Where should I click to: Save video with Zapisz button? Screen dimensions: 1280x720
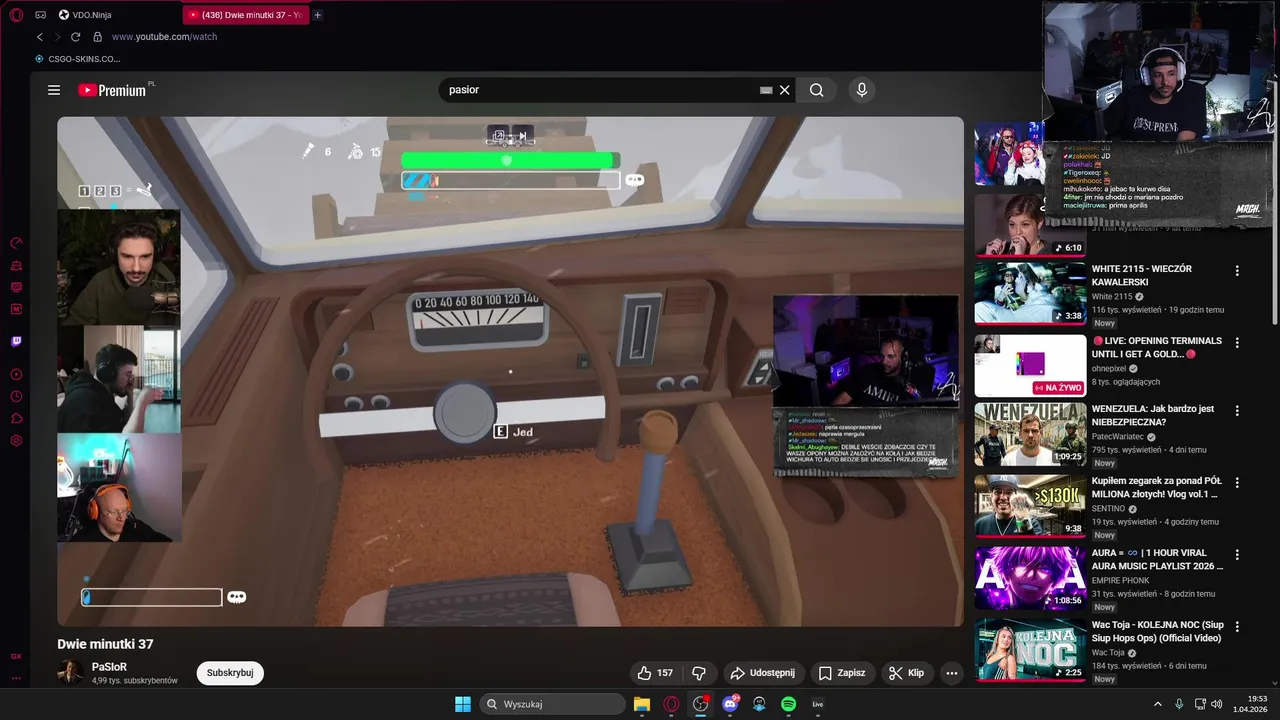tap(842, 673)
